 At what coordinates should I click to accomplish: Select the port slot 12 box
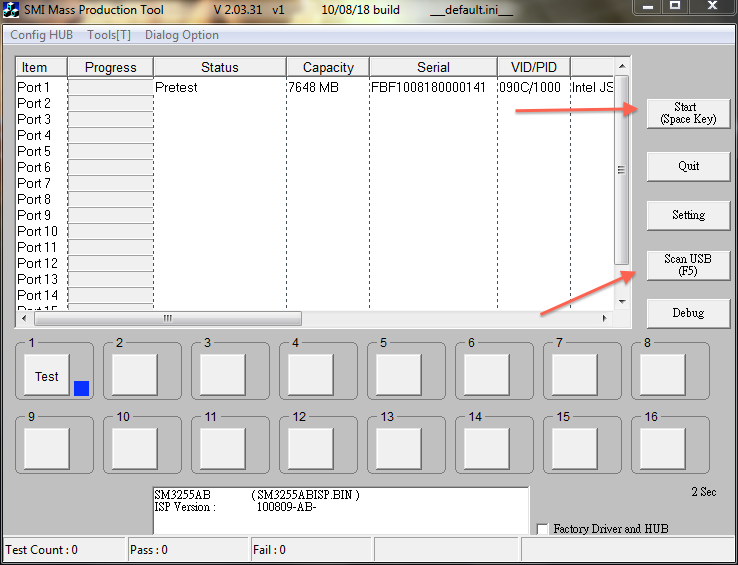tap(311, 447)
